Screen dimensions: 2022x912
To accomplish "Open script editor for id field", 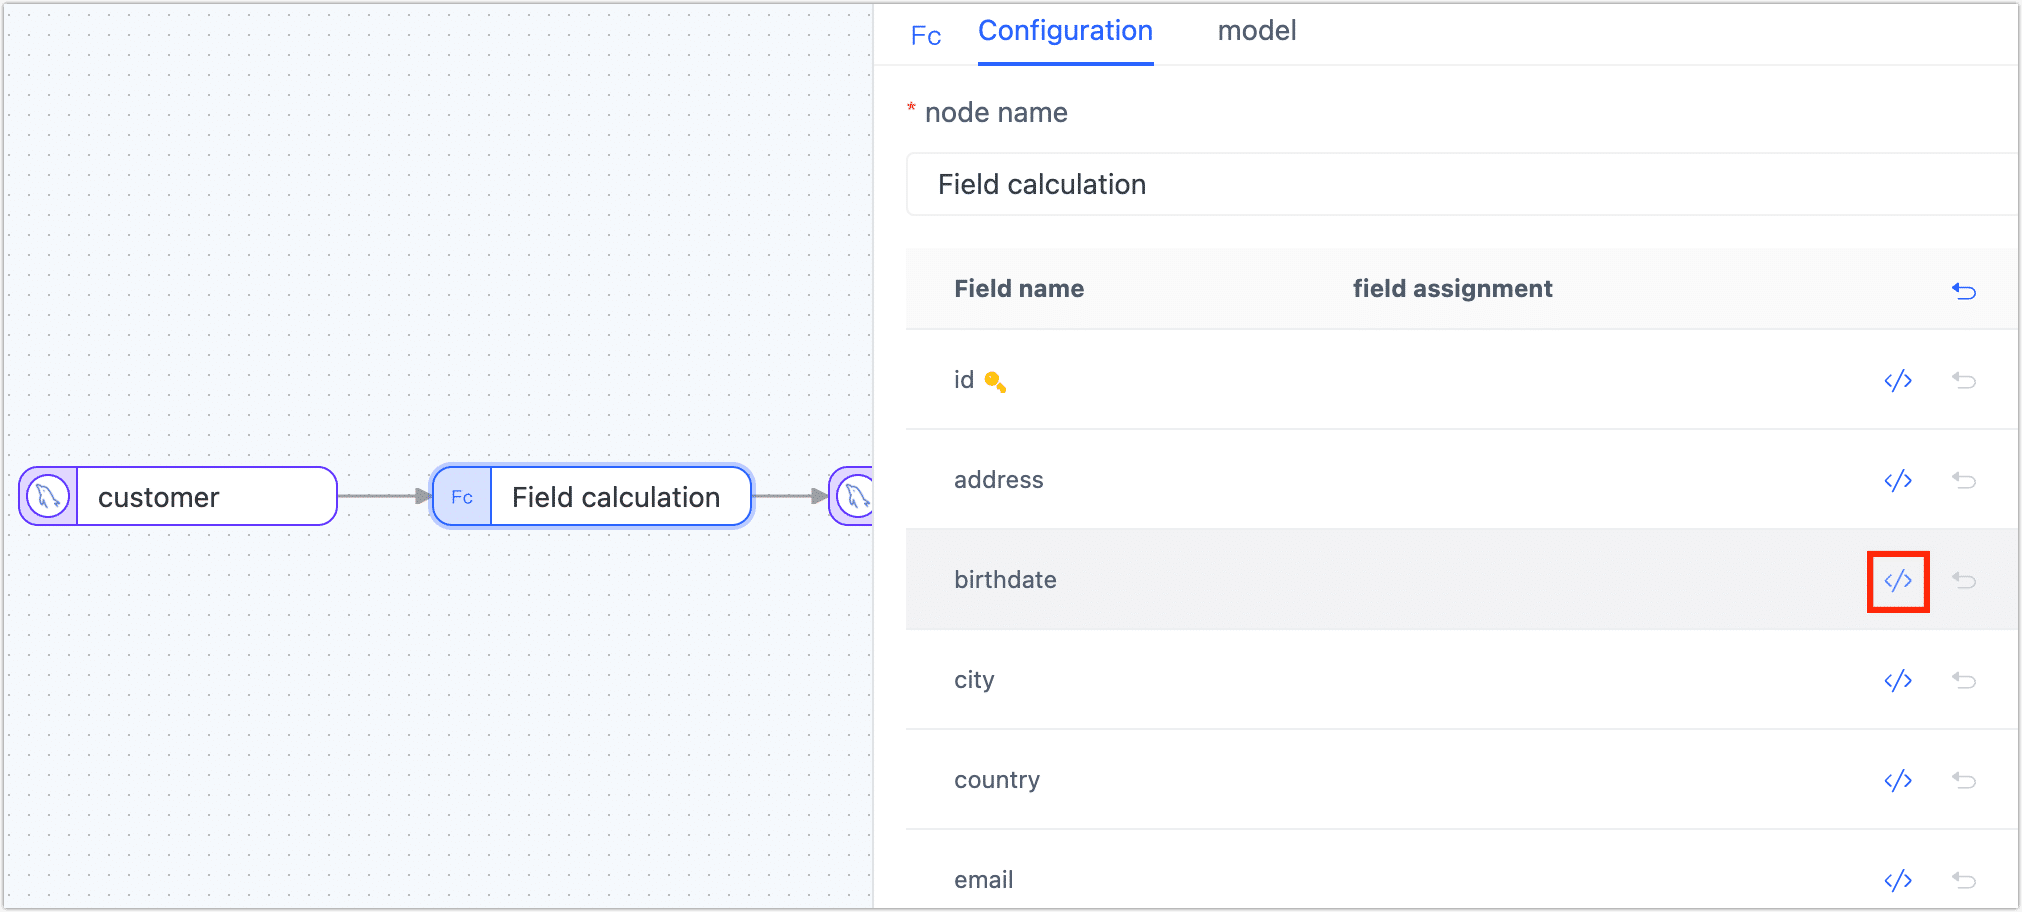I will pyautogui.click(x=1897, y=381).
